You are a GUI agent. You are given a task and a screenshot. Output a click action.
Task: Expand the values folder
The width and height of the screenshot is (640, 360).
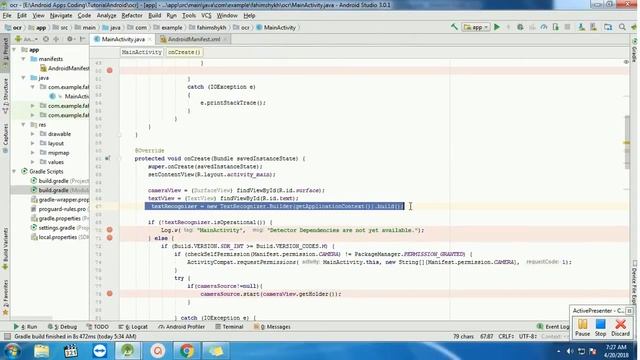pyautogui.click(x=33, y=162)
